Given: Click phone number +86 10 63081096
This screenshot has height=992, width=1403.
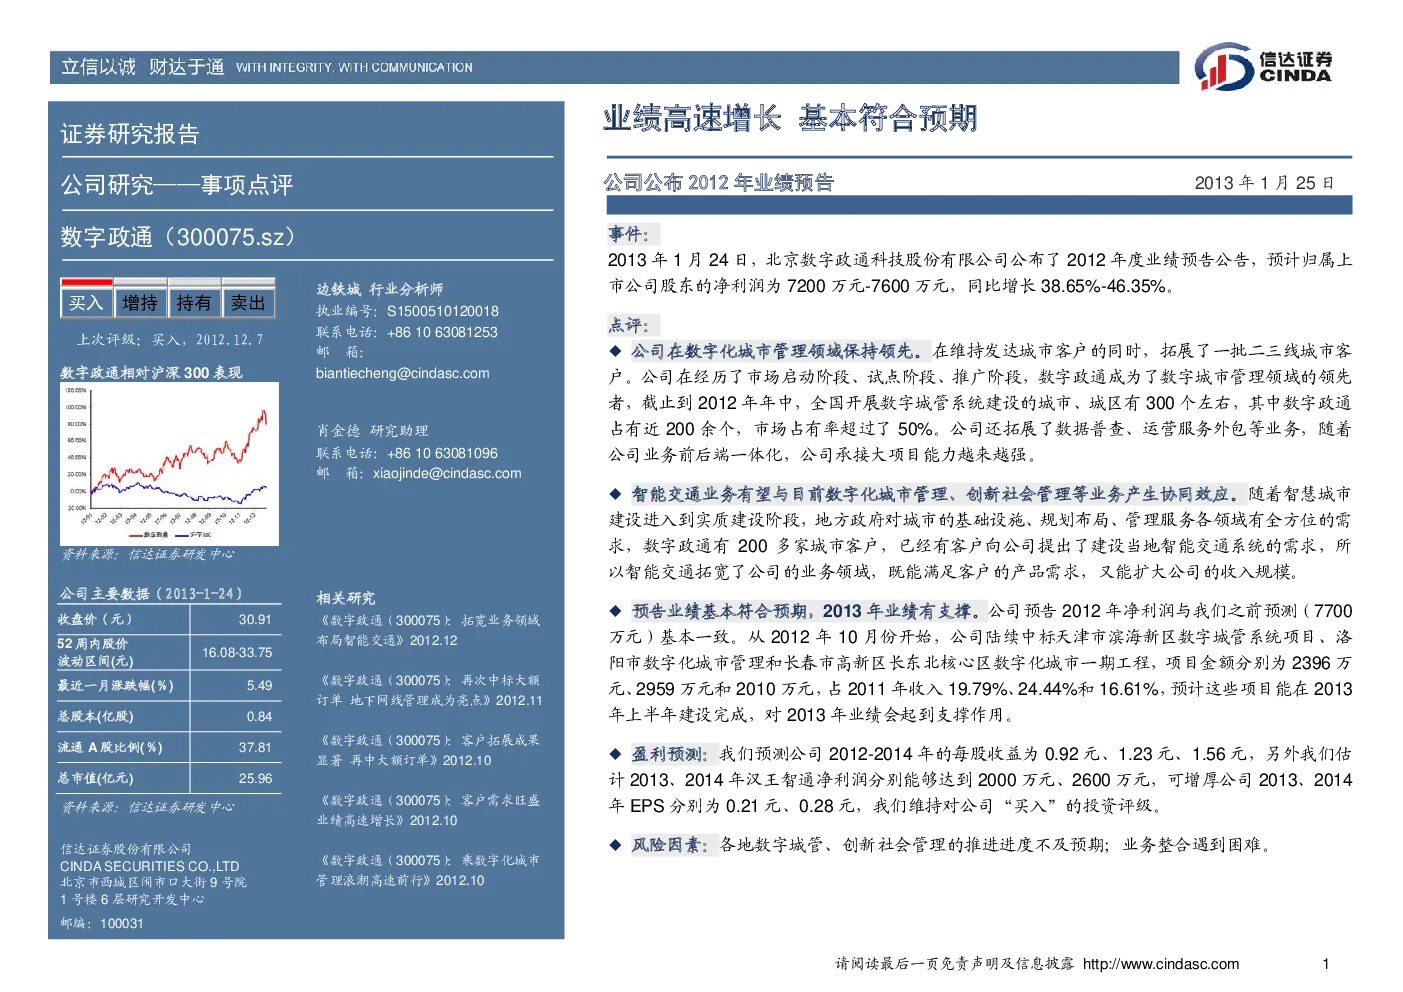Looking at the screenshot, I should click(442, 453).
